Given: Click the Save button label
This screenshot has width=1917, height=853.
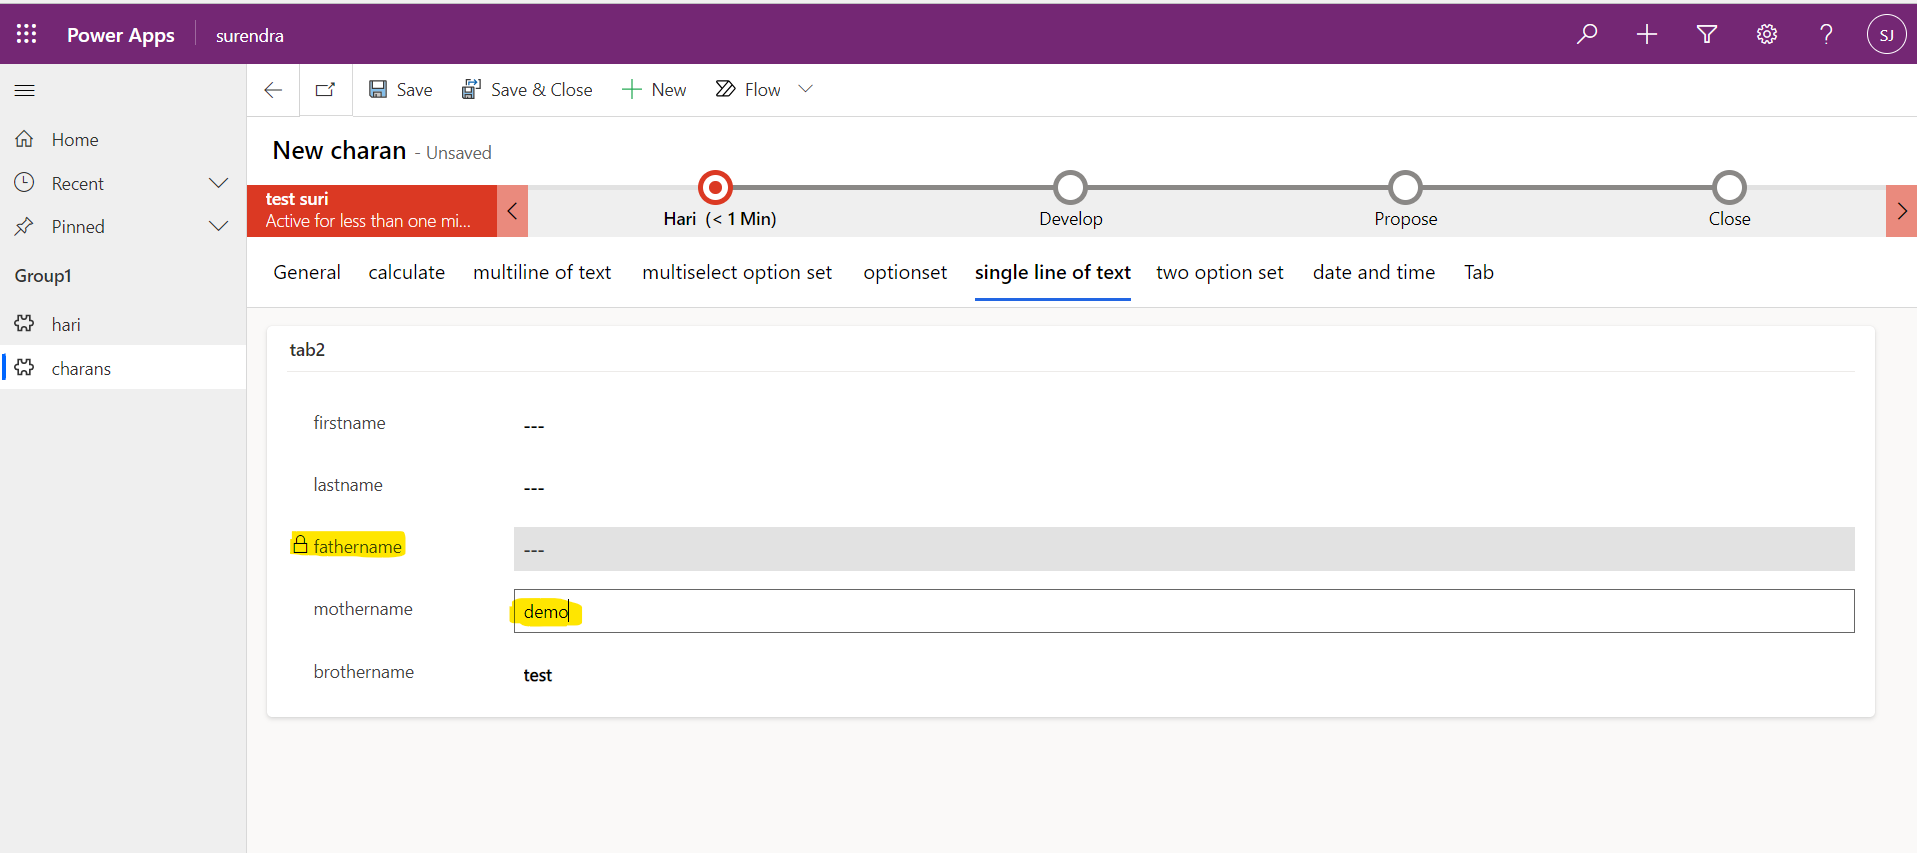Looking at the screenshot, I should [x=414, y=90].
